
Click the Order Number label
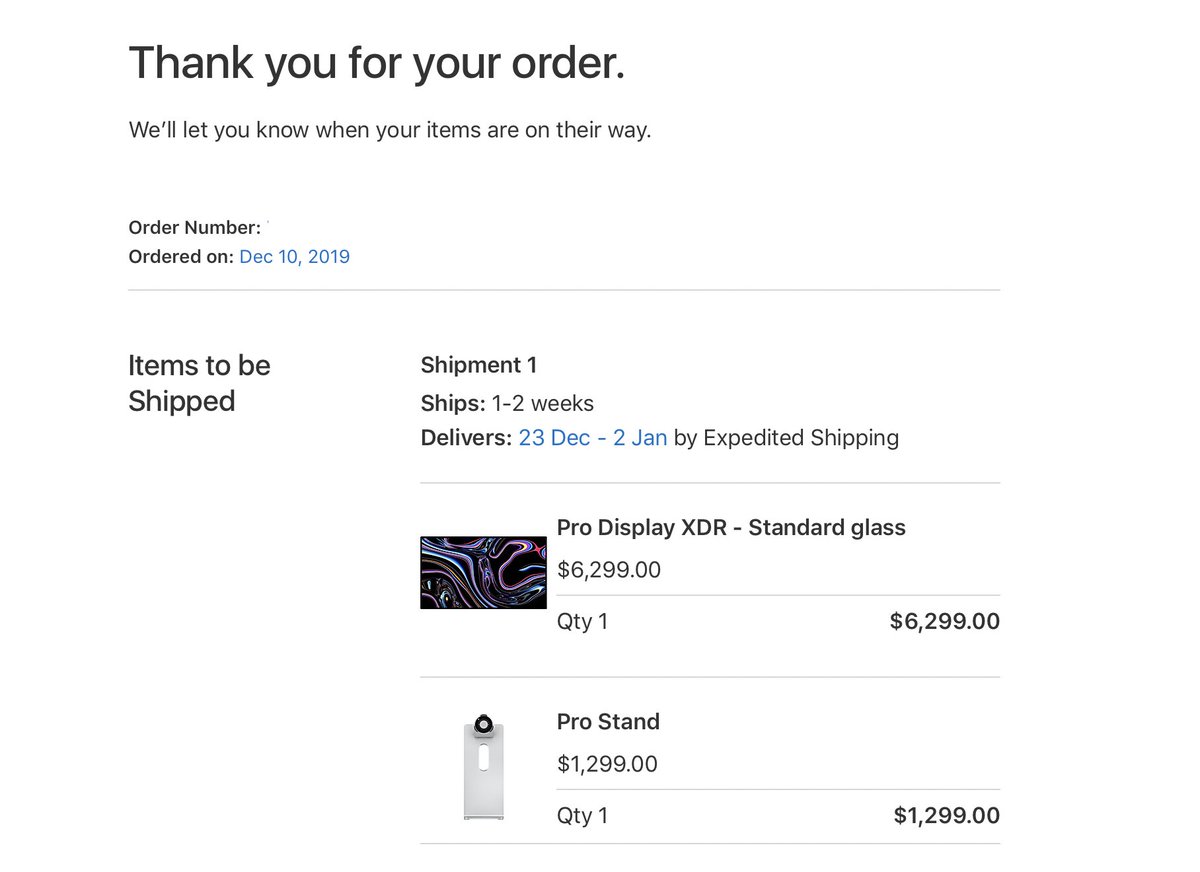[195, 228]
